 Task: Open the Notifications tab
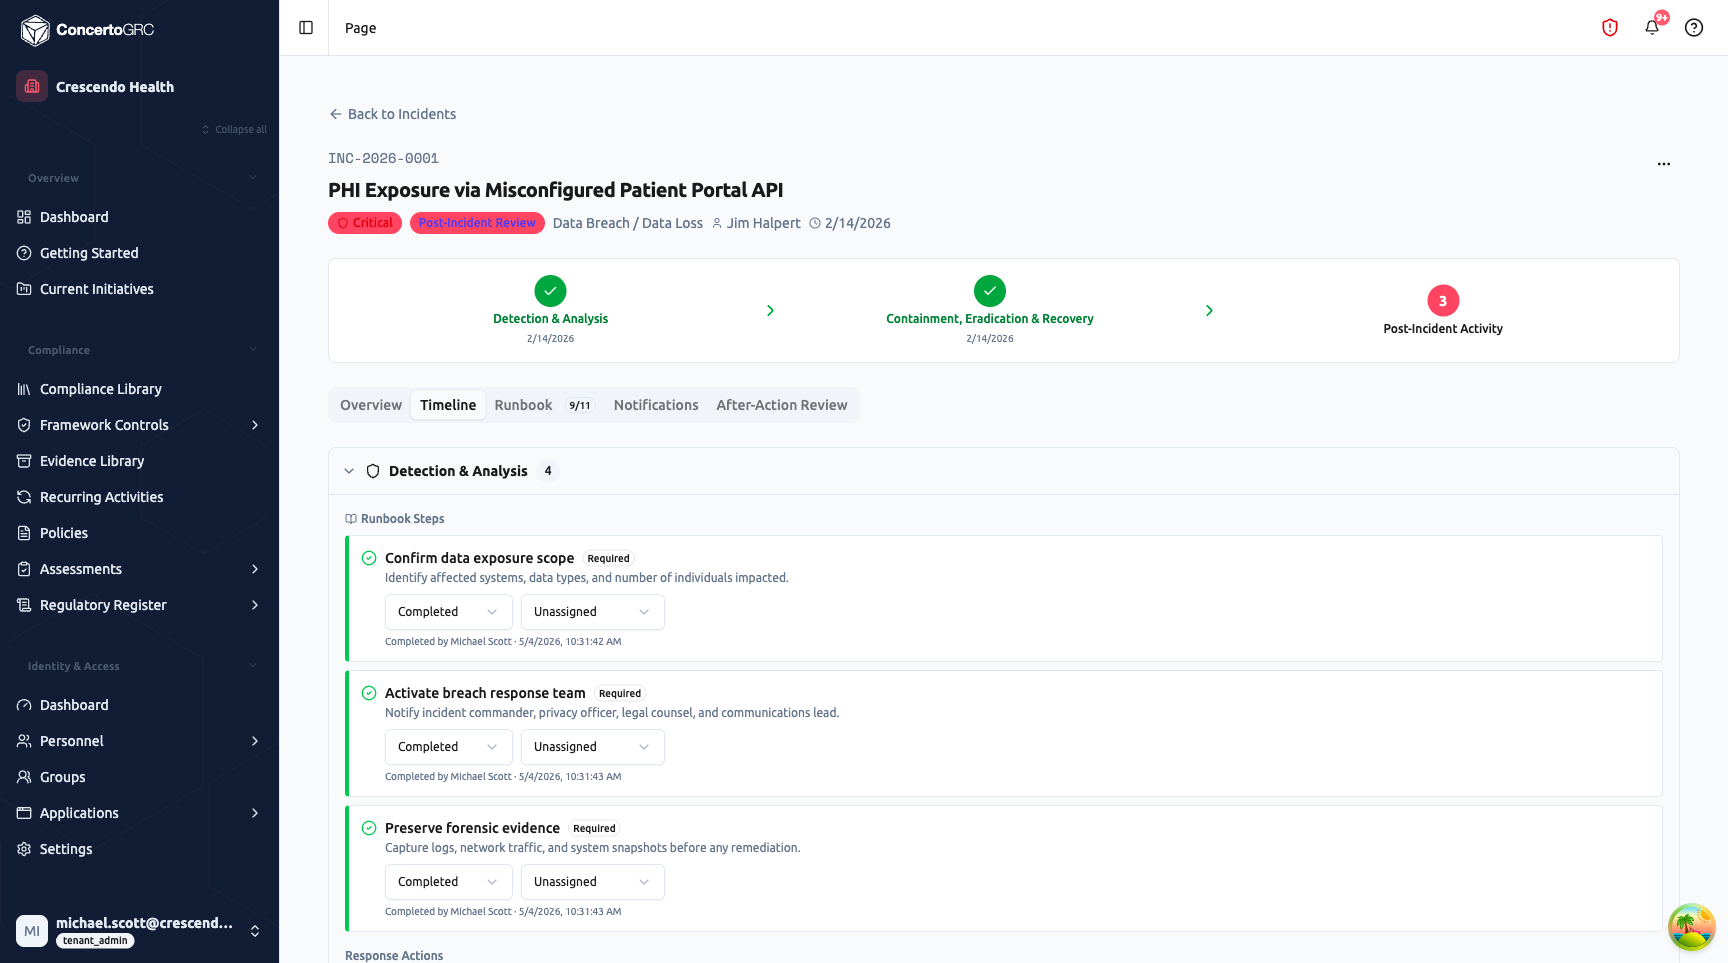click(x=656, y=405)
